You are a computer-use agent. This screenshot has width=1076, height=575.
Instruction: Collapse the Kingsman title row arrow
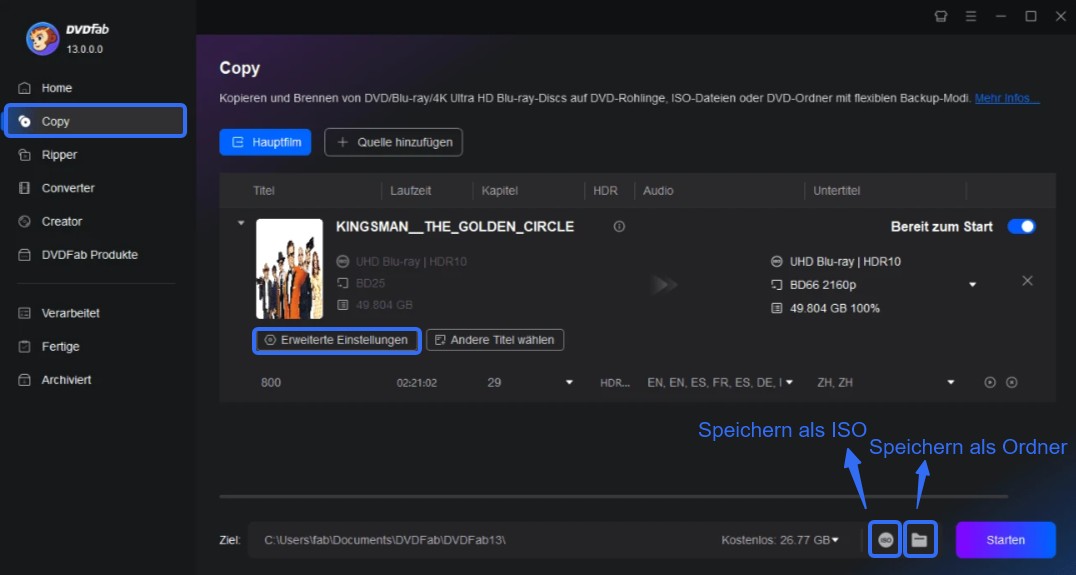(241, 223)
